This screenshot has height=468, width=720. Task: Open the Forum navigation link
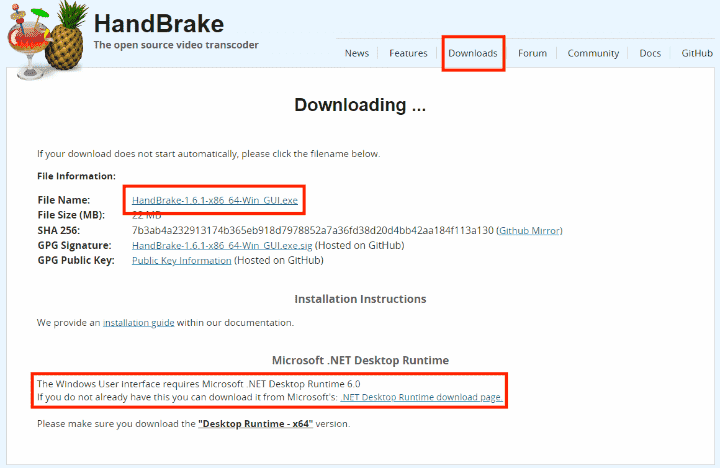tap(532, 53)
